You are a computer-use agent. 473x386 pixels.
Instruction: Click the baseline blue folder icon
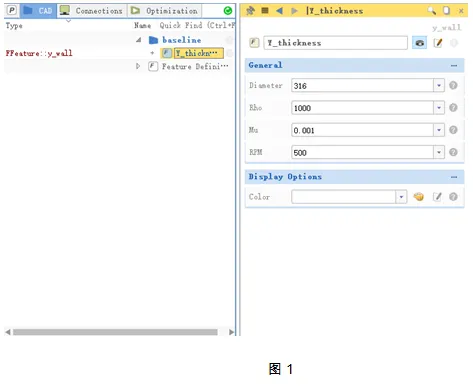click(153, 40)
